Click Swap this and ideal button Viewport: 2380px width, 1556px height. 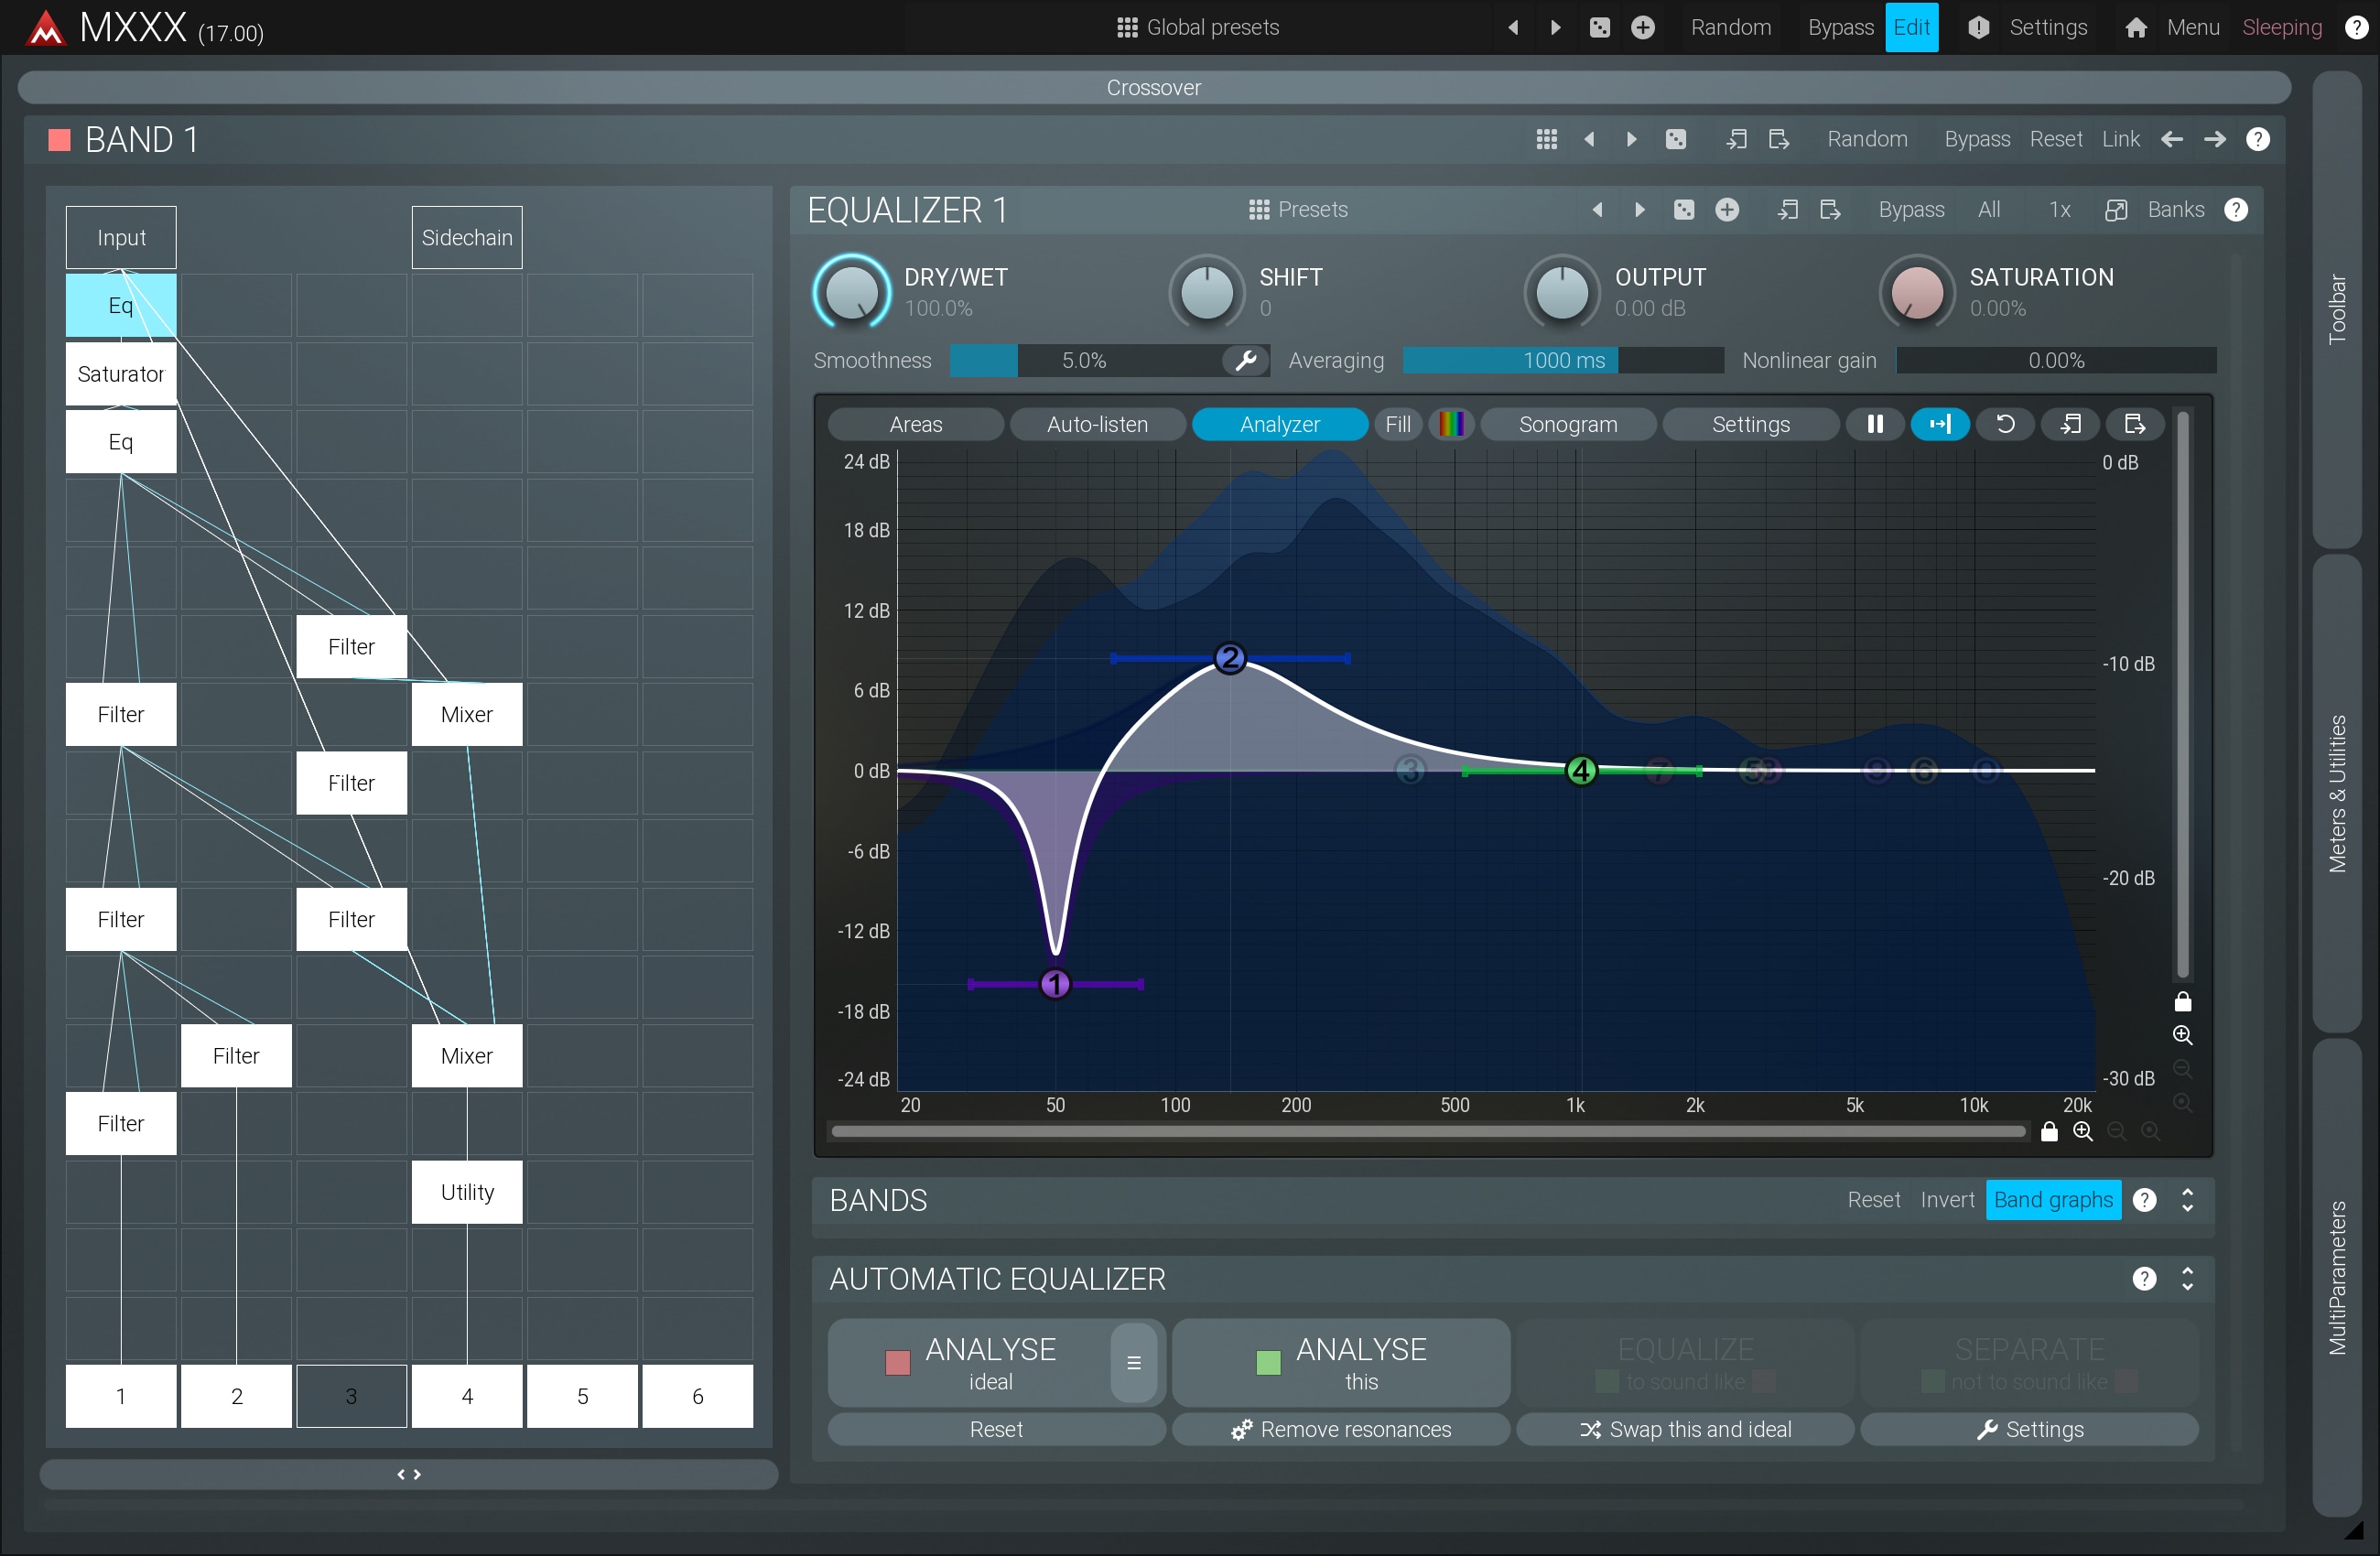[x=1685, y=1429]
